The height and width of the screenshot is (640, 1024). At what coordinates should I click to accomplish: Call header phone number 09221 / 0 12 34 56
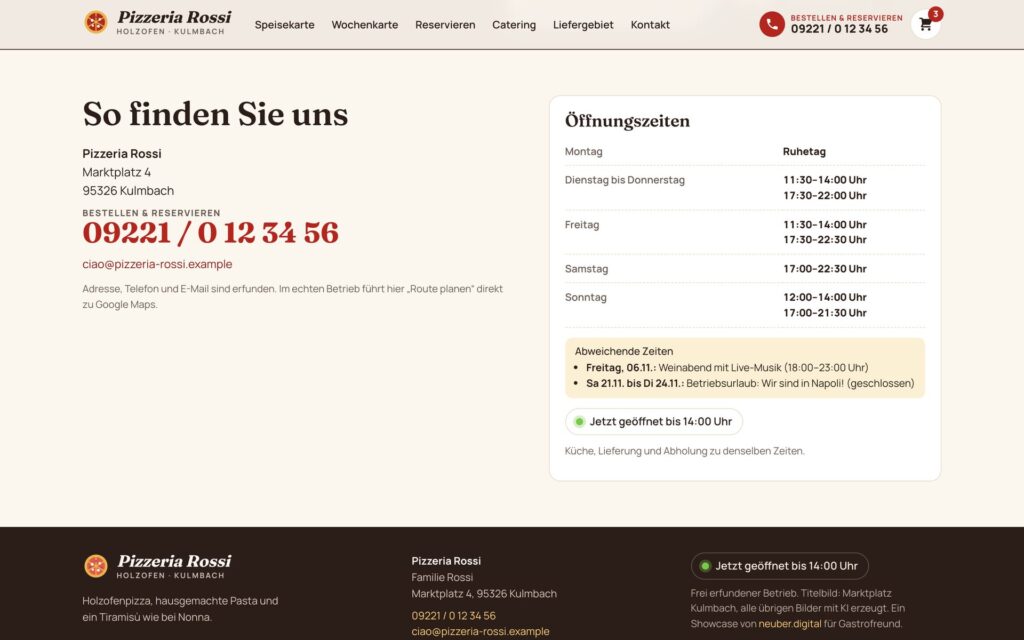click(839, 29)
